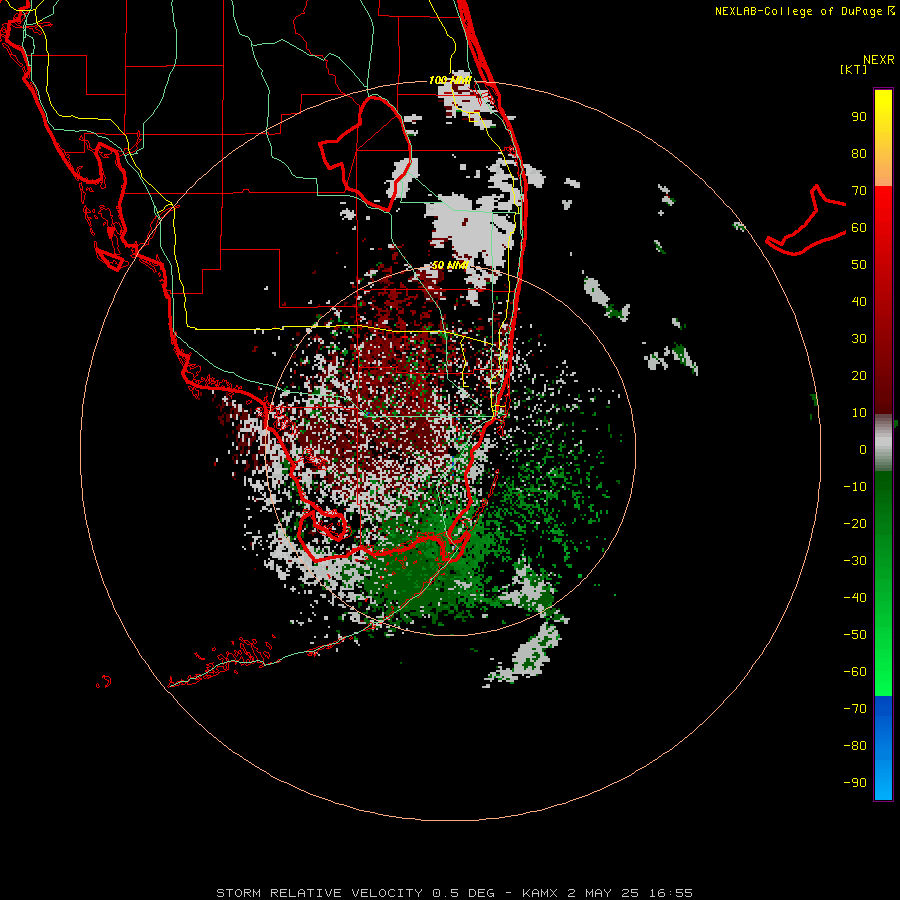Select the -90 value on the velocity scale

pos(855,783)
